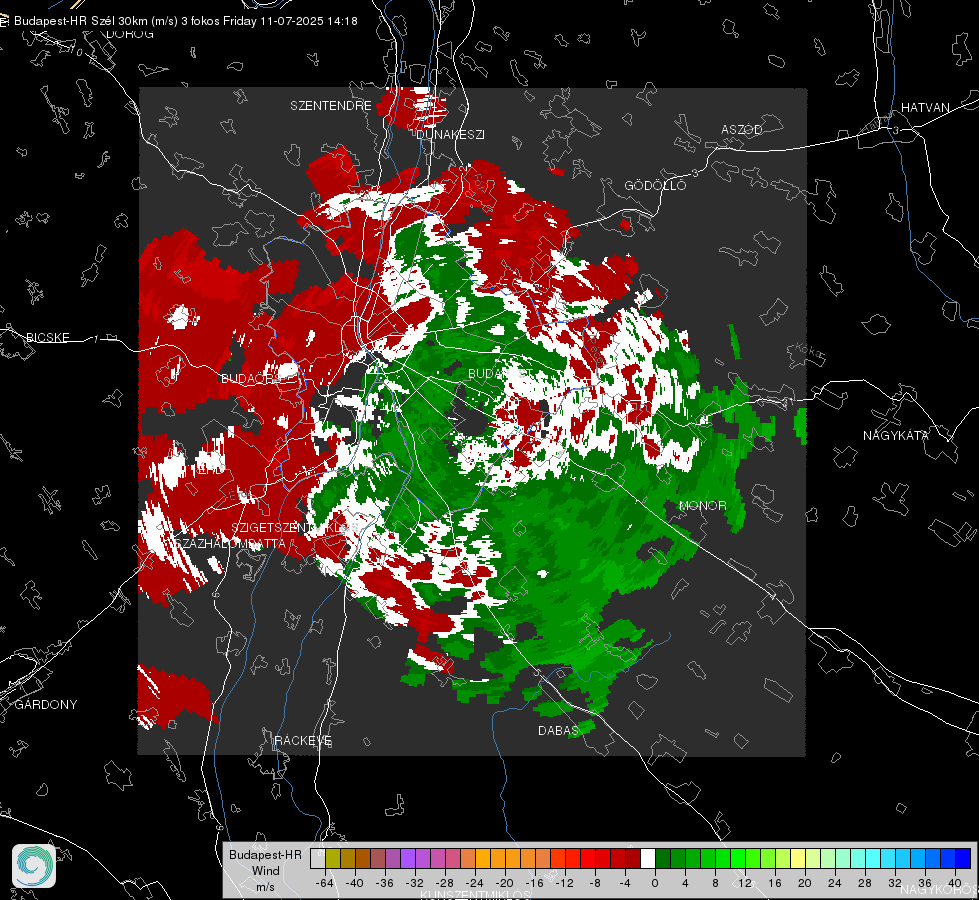
Task: Select the olive swatch above -64
Action: (x=333, y=858)
